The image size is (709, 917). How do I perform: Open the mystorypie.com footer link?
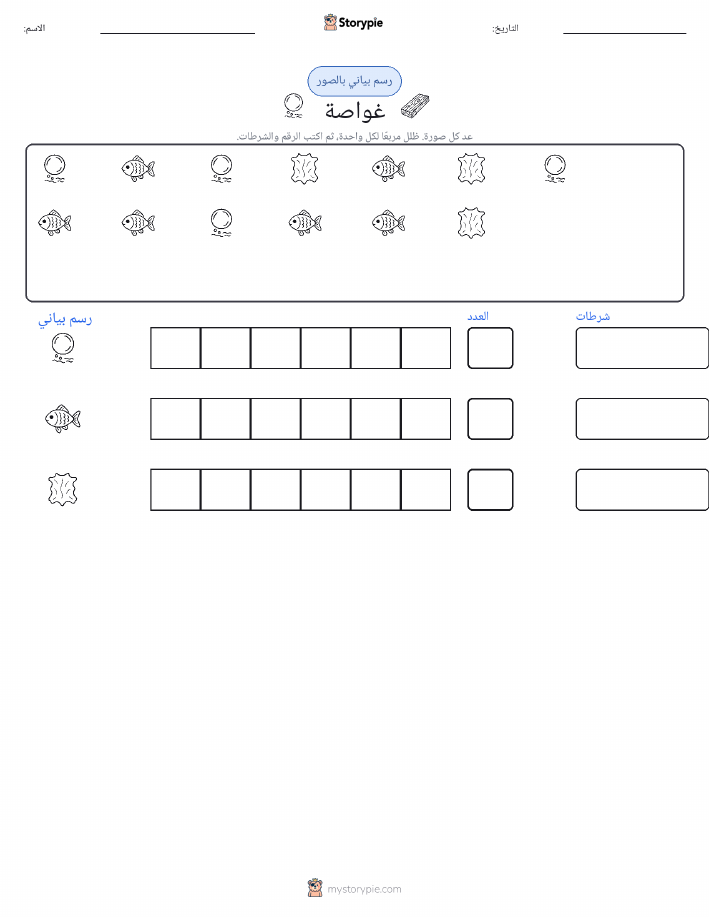(x=354, y=888)
